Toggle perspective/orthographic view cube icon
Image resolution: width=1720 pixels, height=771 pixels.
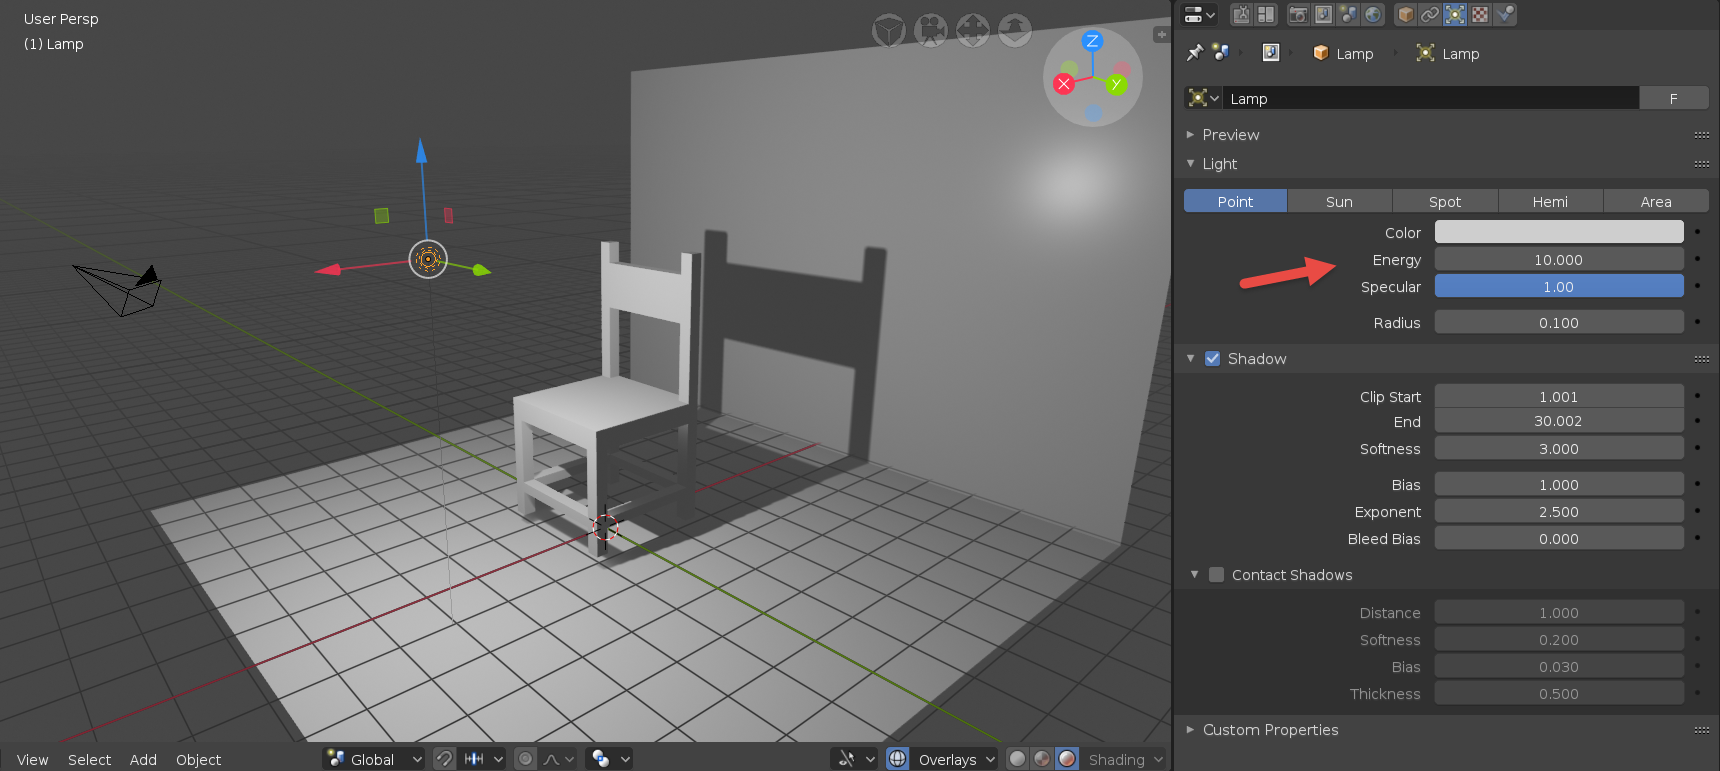click(x=888, y=30)
